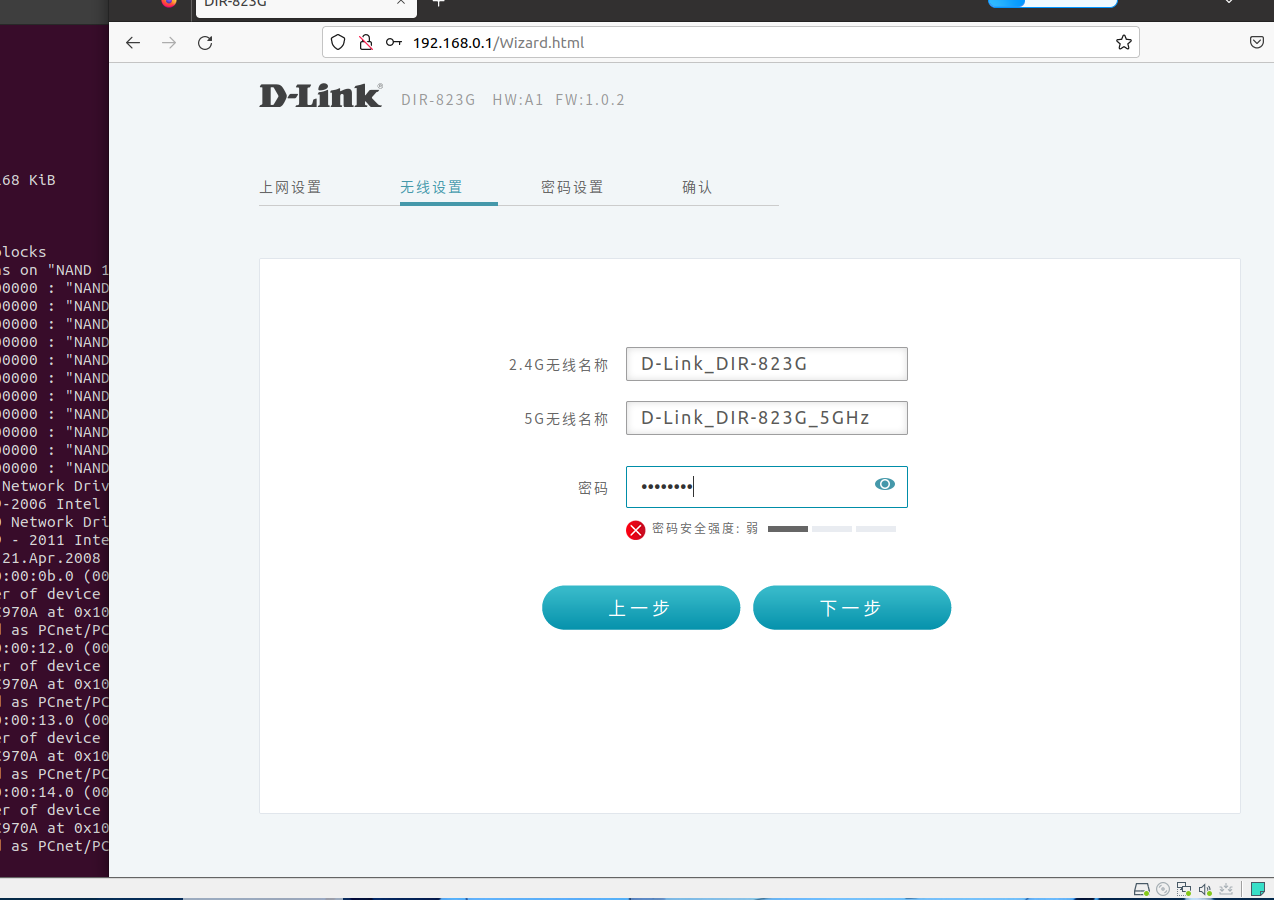Focus the 2.4G无线名称 input field

[x=767, y=364]
